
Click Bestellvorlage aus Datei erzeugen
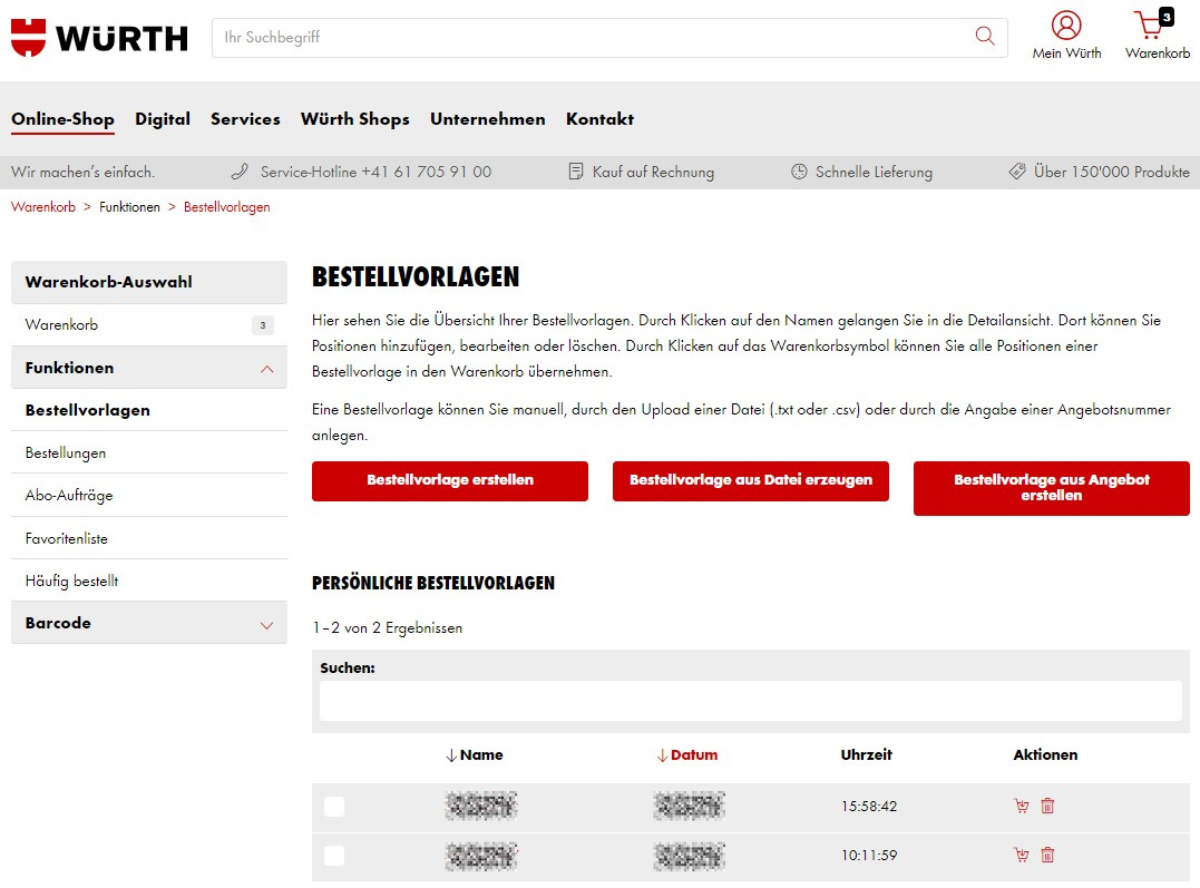pos(751,481)
